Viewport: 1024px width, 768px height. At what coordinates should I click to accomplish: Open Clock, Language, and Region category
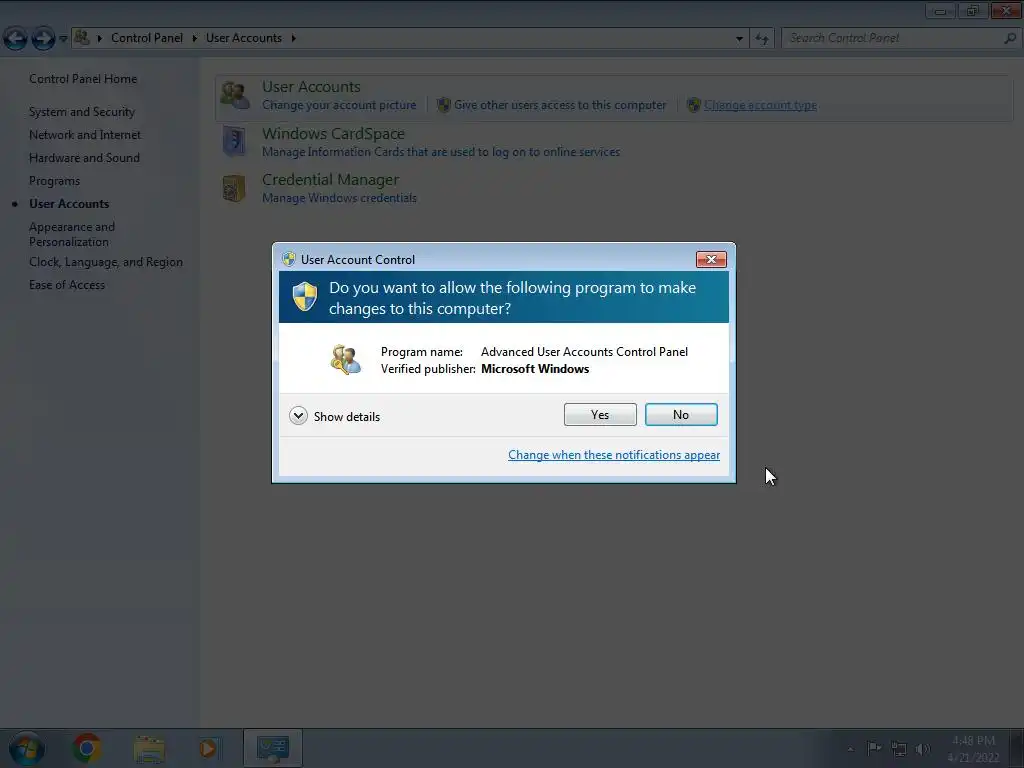pyautogui.click(x=106, y=262)
